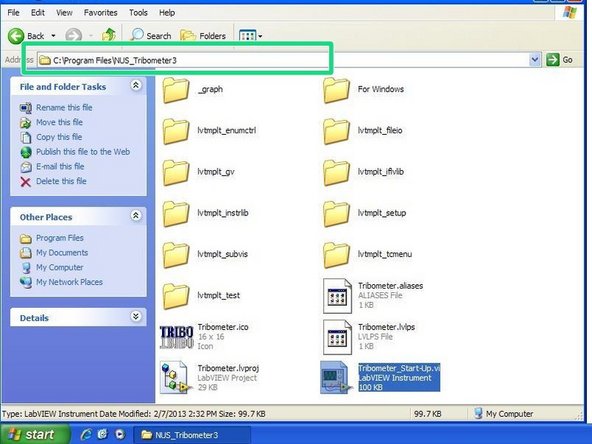Select the lvtmplt_iflvlib folder icon
592x444 pixels.
pos(336,173)
